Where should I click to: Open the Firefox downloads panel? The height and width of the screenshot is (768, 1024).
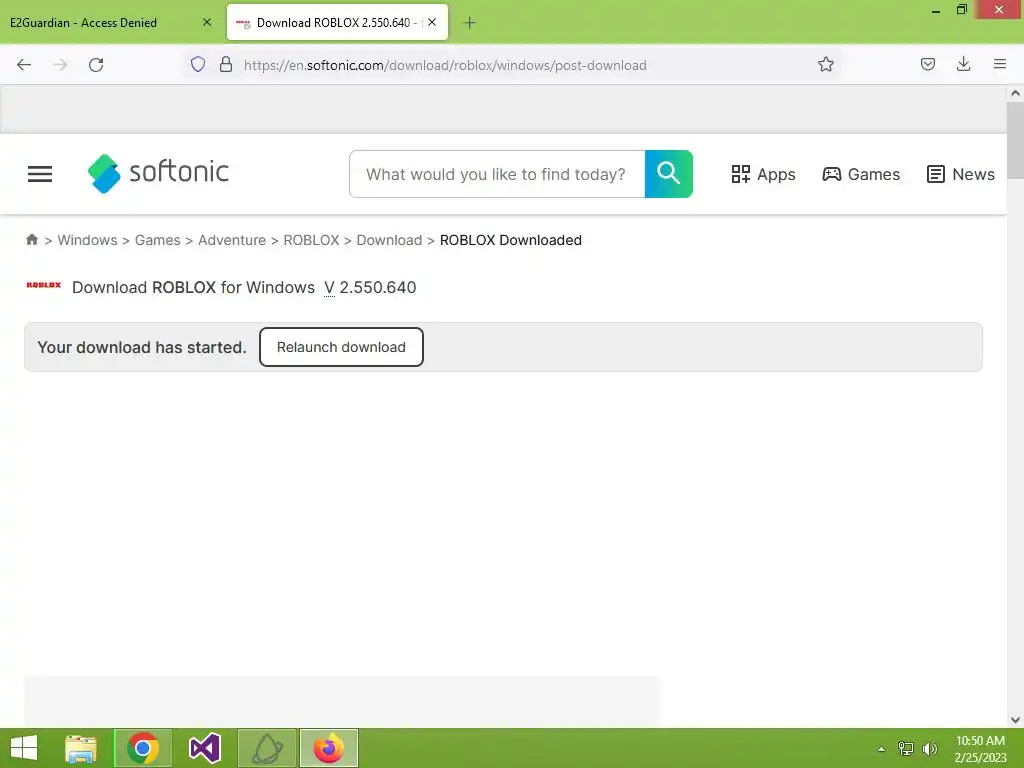963,64
